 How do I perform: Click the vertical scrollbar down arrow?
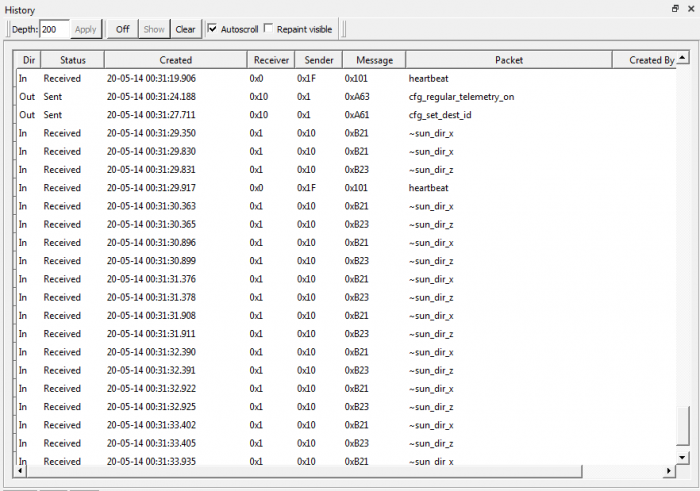683,456
